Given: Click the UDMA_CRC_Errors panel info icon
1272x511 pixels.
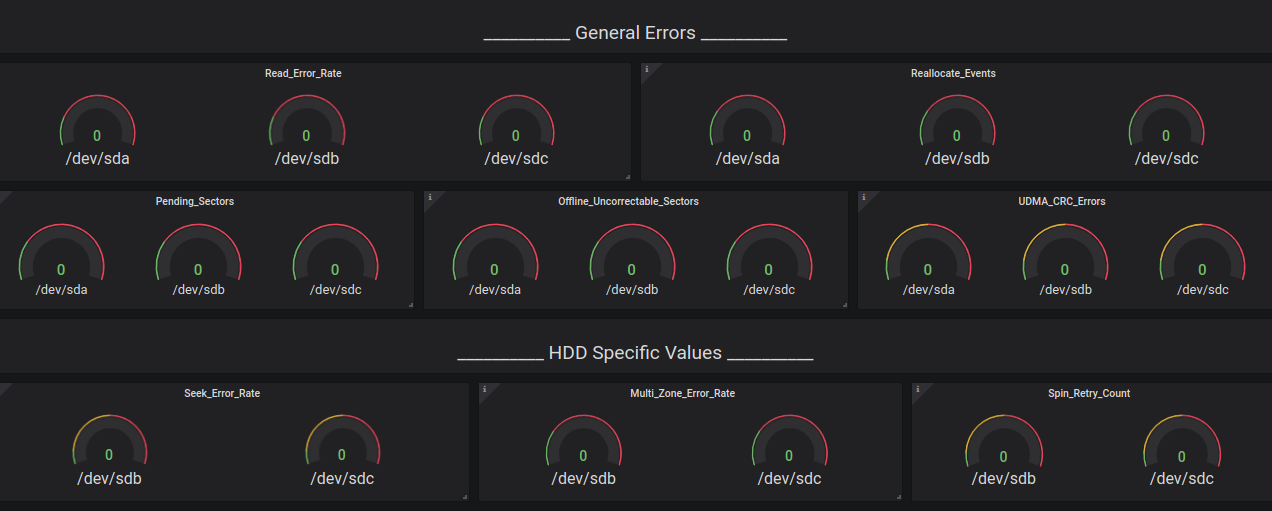Looking at the screenshot, I should coord(864,197).
